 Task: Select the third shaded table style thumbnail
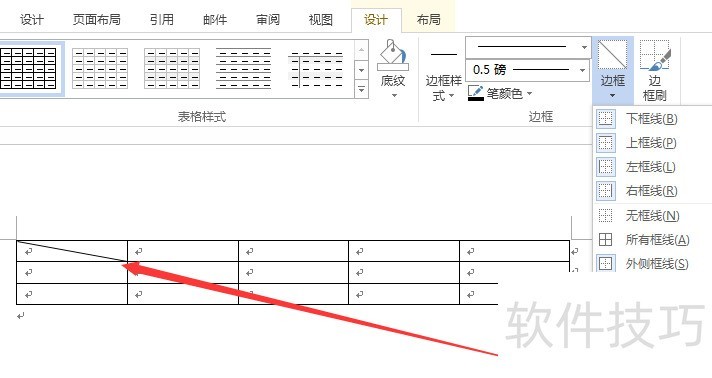pyautogui.click(x=172, y=69)
